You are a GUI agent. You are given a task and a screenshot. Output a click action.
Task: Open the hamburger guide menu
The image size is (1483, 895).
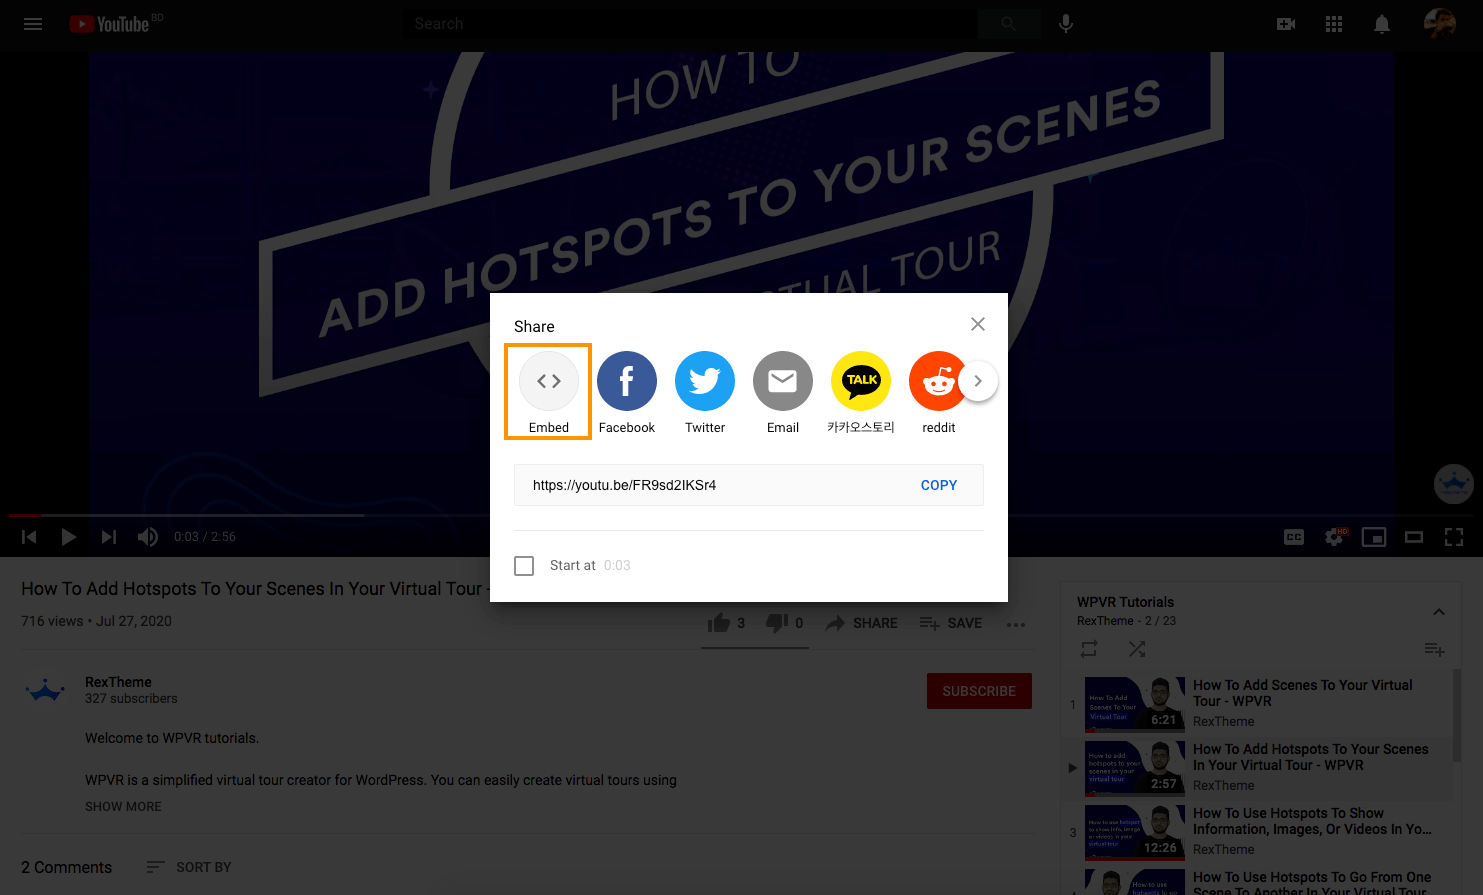(x=33, y=24)
